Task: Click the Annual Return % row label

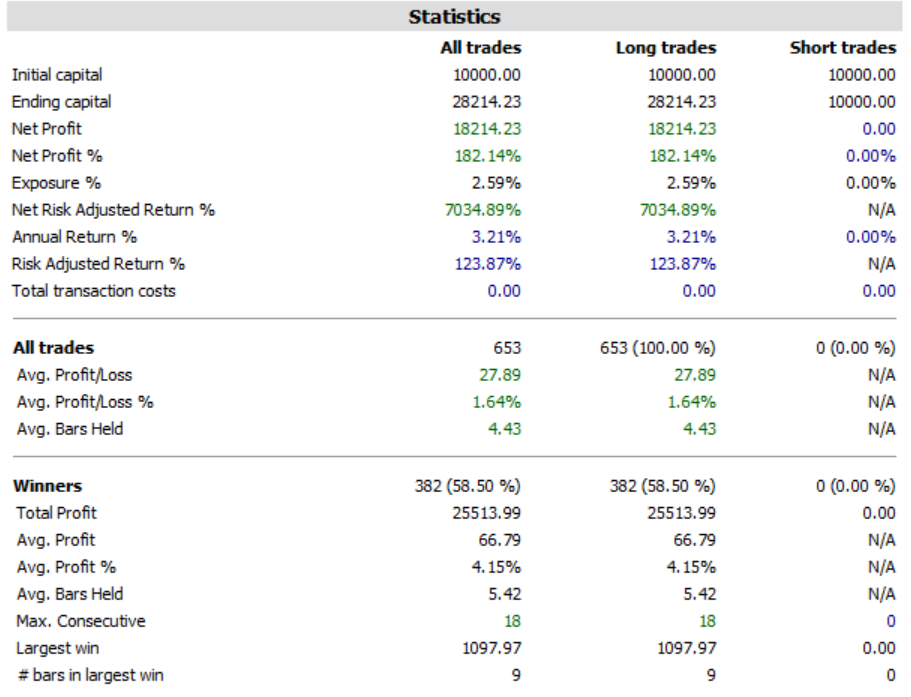Action: coord(74,237)
